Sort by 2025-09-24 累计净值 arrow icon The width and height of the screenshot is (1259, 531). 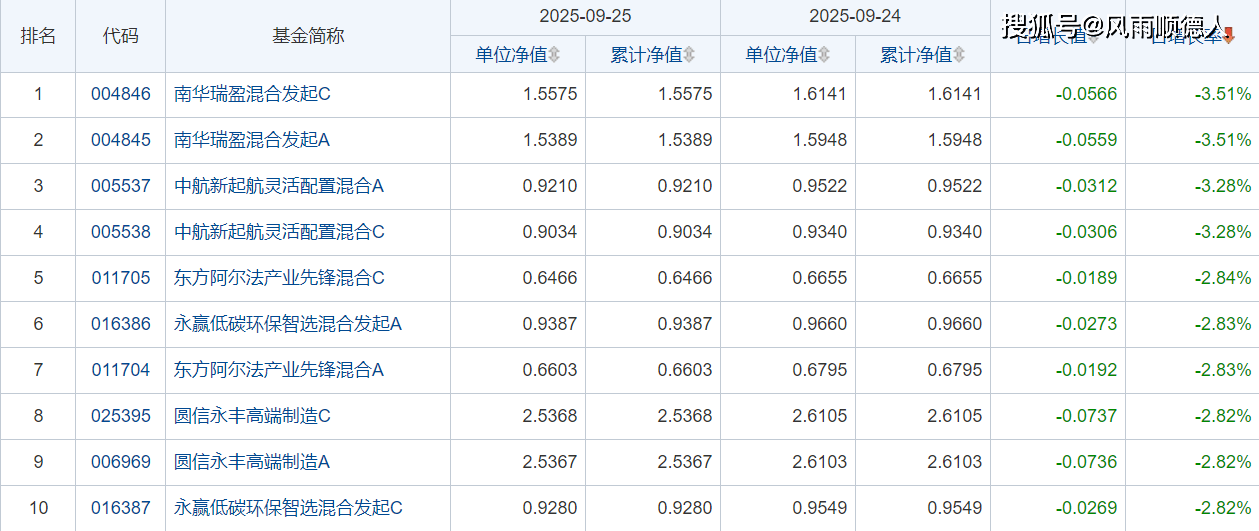click(959, 55)
